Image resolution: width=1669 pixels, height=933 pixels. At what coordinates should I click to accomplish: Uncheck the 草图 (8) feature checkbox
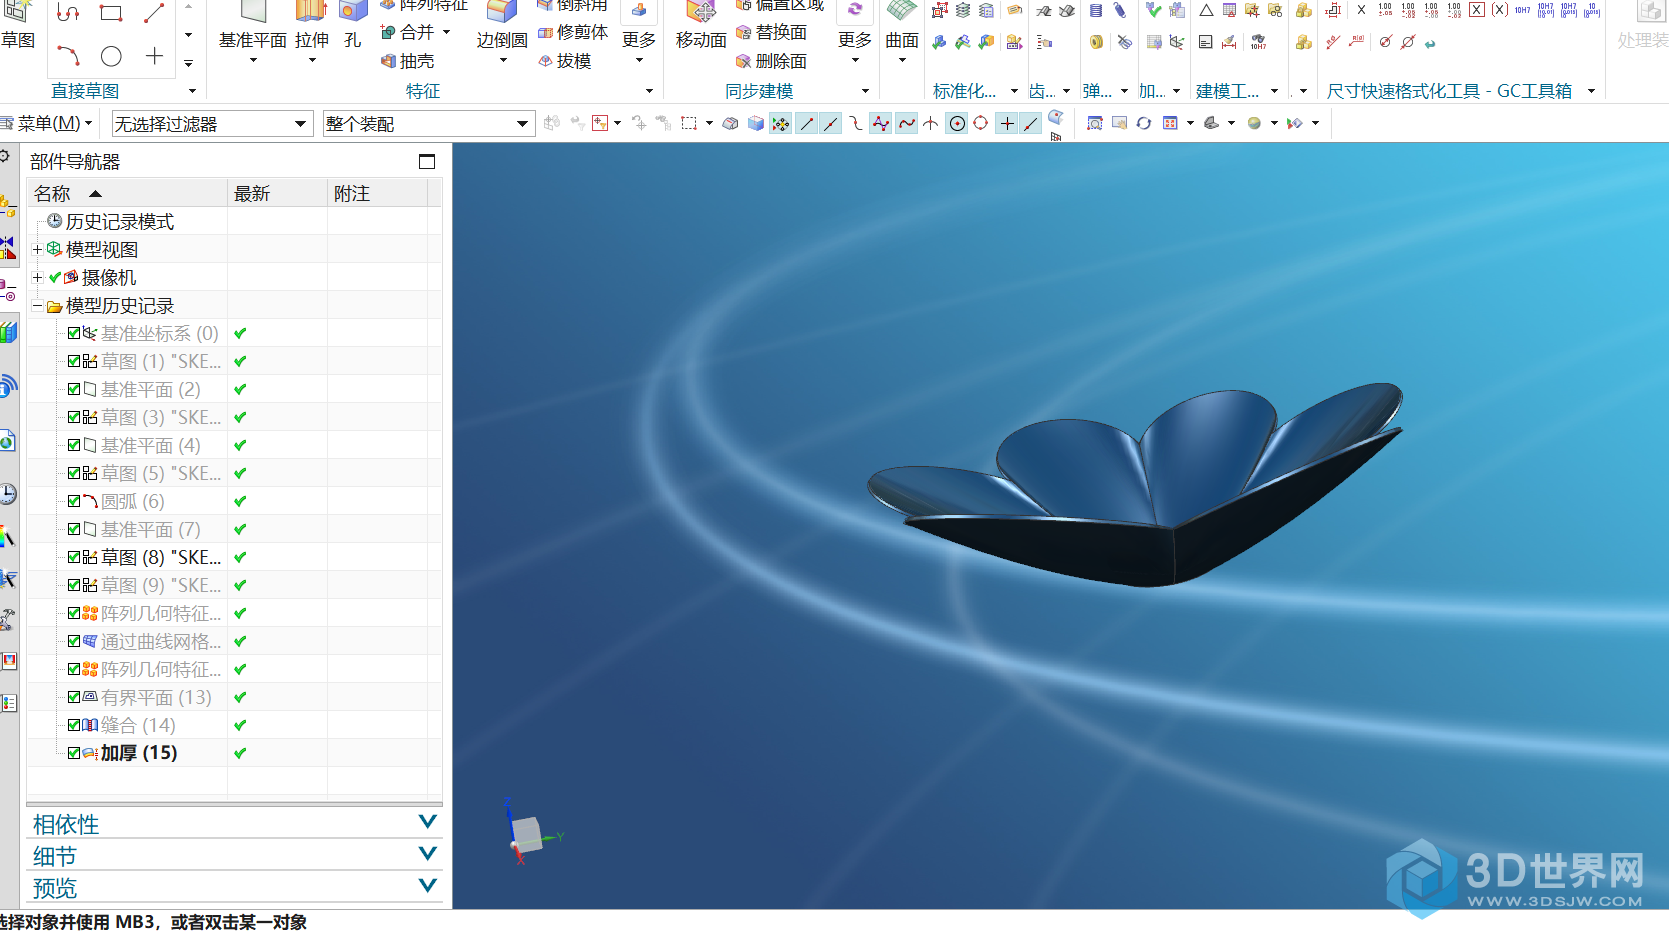[x=74, y=557]
